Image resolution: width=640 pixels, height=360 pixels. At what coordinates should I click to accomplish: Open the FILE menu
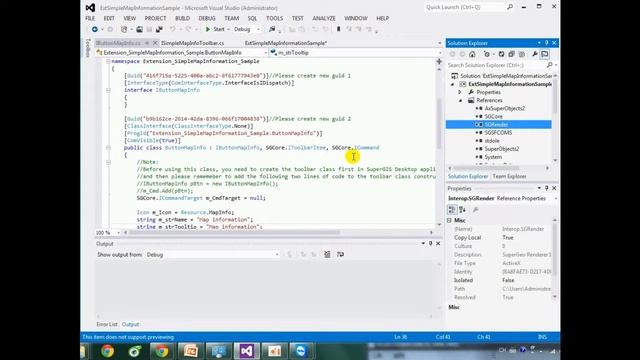(x=90, y=18)
